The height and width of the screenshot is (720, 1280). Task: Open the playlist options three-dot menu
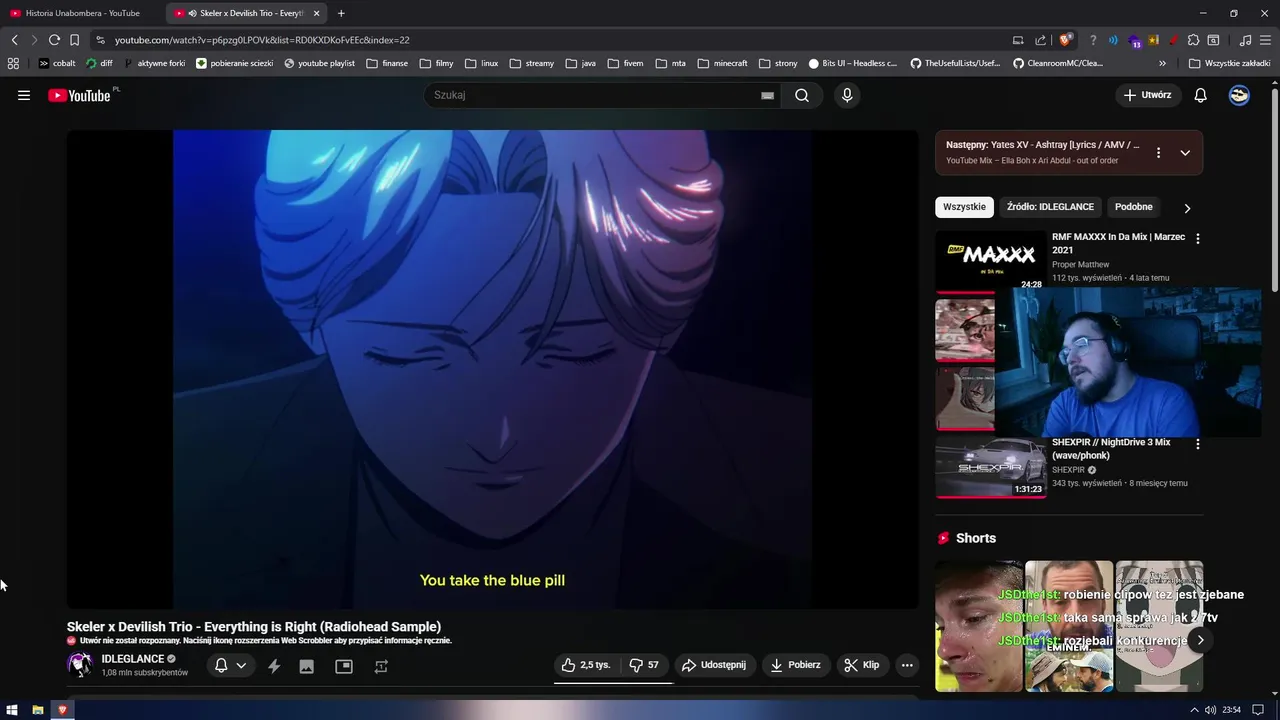point(1158,153)
